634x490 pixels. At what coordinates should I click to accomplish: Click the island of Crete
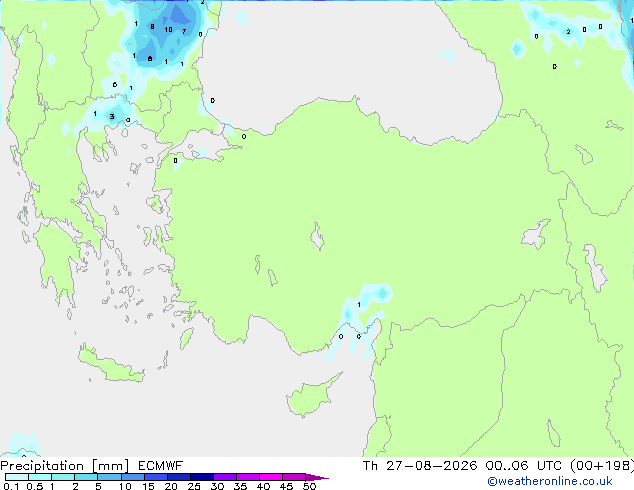coord(110,365)
